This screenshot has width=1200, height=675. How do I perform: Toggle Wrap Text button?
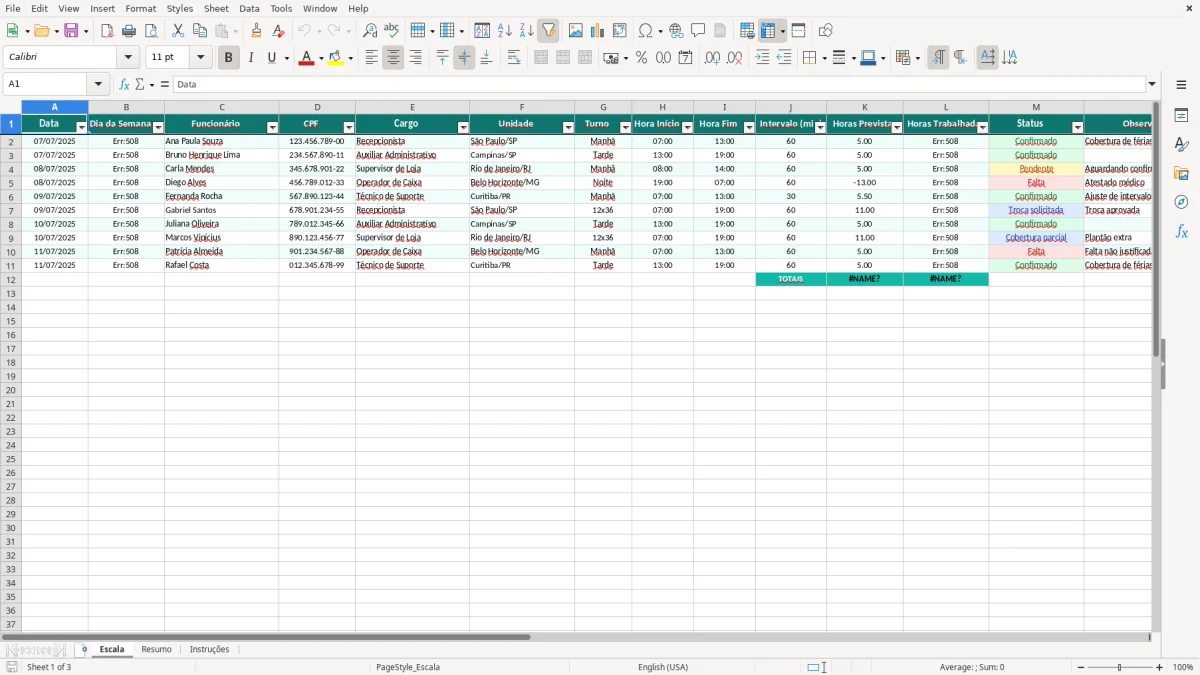[514, 58]
